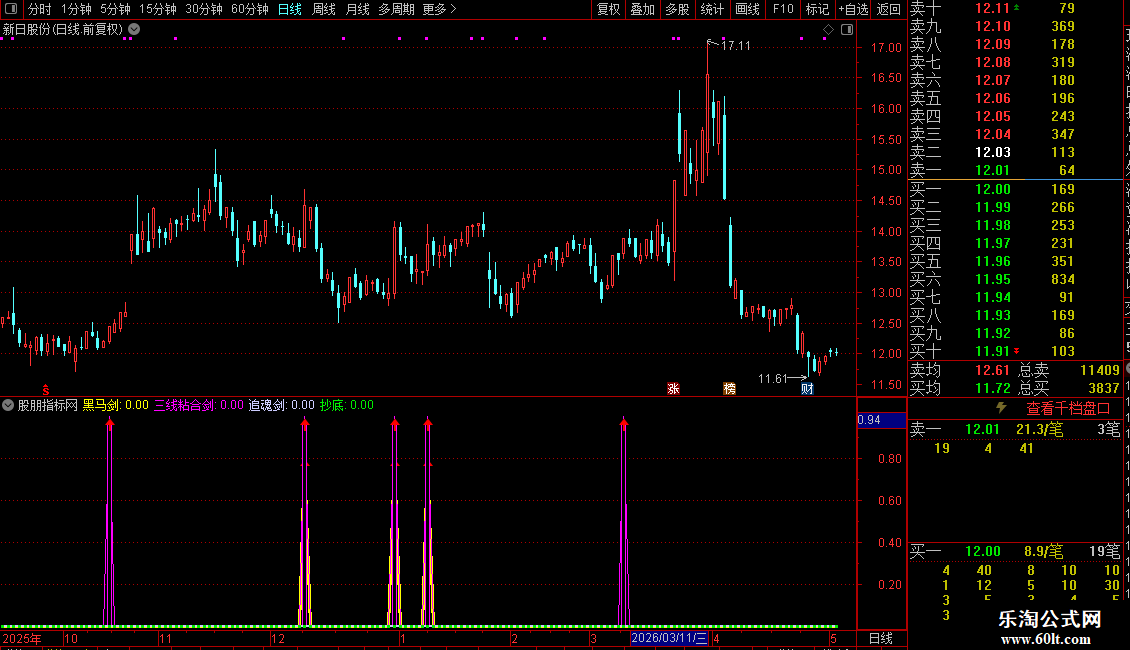Toggle the left panel icon on the toolbar
Image resolution: width=1130 pixels, height=650 pixels.
coord(11,9)
